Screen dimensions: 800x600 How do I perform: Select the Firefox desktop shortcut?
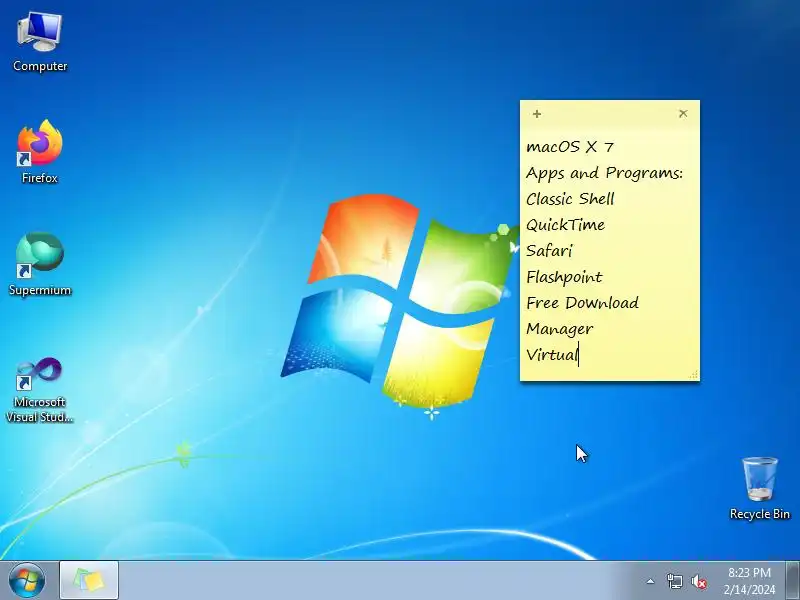40,152
